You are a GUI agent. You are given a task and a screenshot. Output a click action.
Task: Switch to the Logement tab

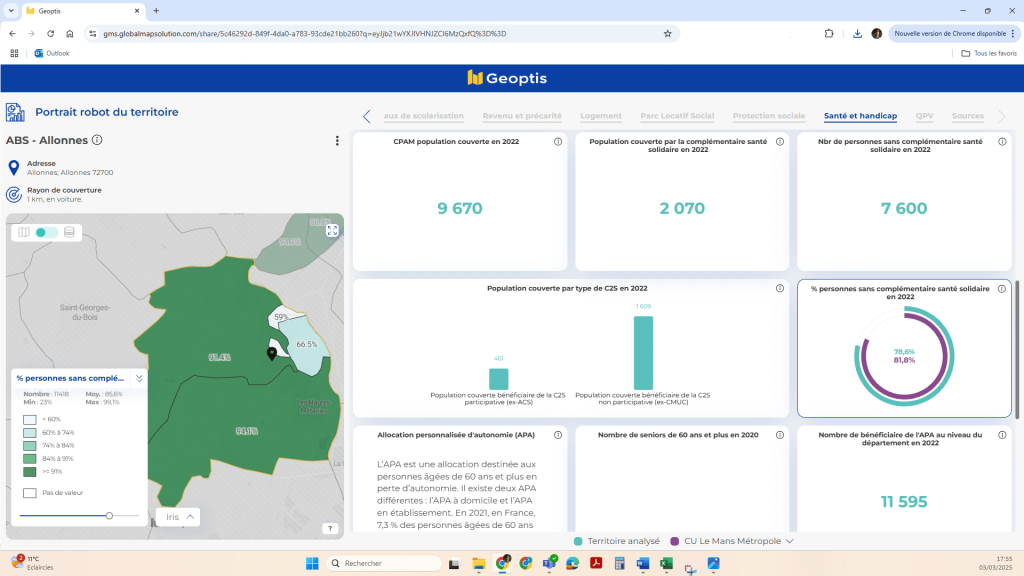point(600,115)
